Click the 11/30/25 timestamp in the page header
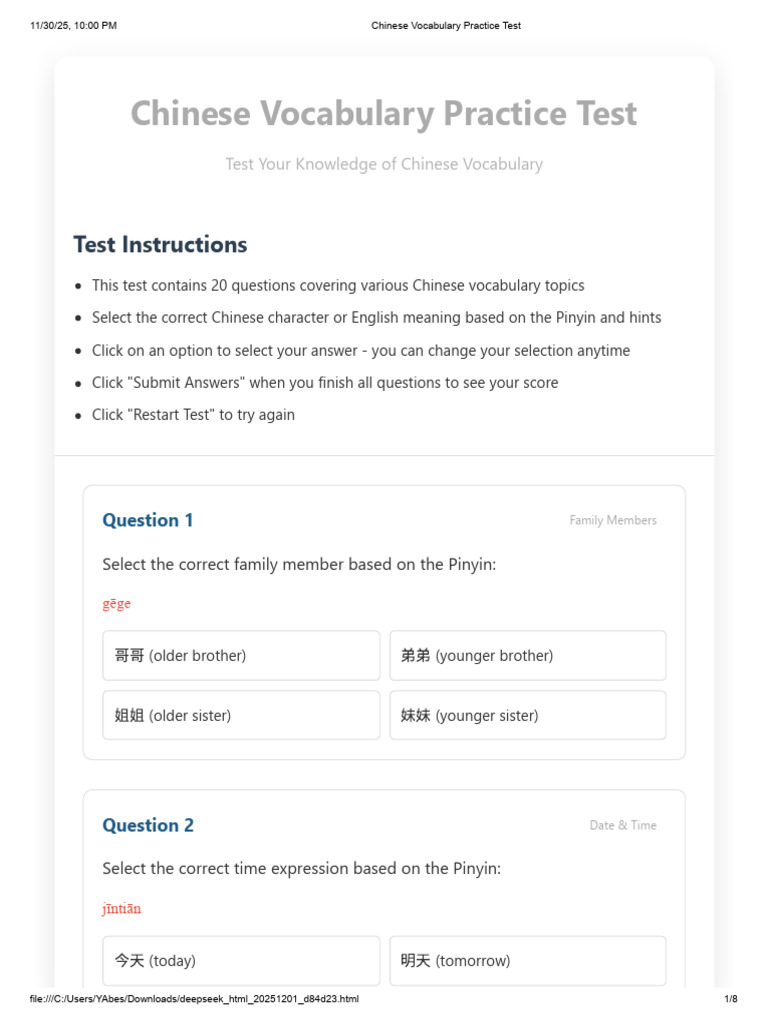The image size is (768, 1024). click(73, 25)
